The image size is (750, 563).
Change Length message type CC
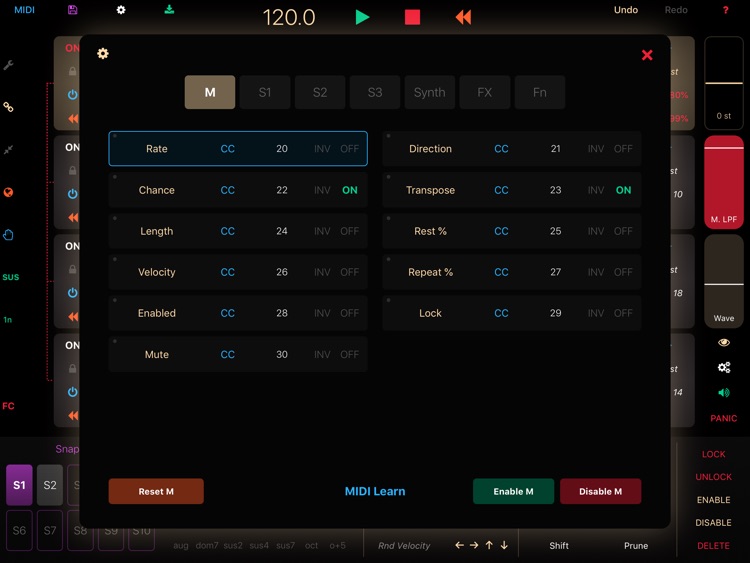pos(228,231)
